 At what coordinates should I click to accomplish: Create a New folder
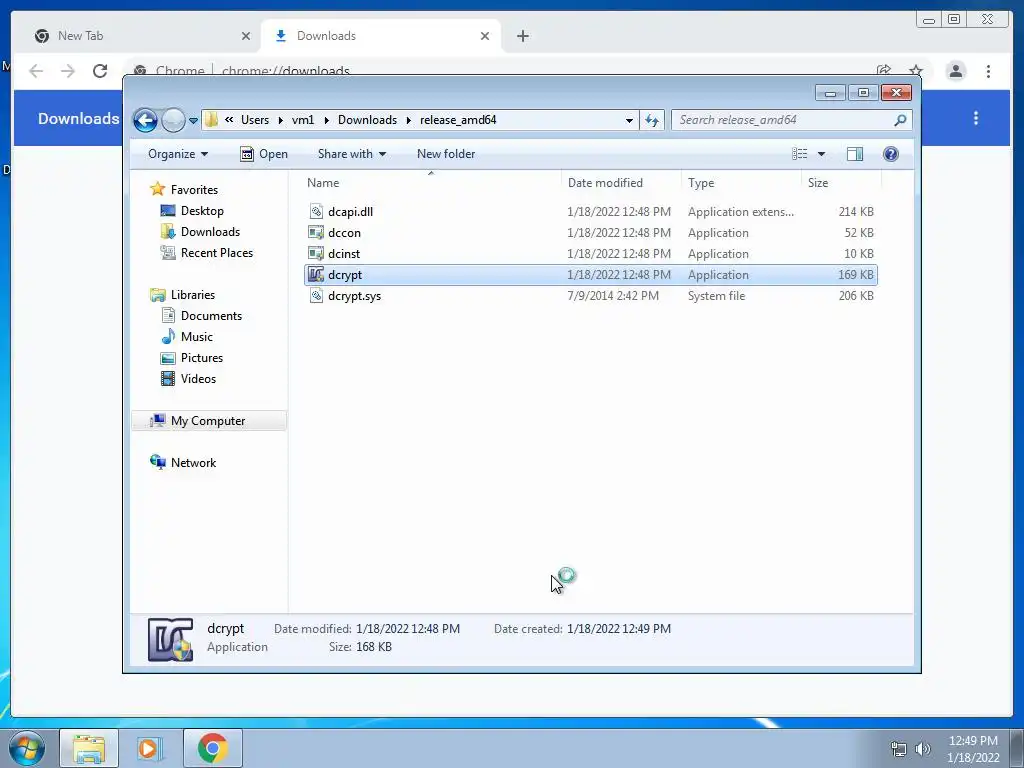coord(446,154)
